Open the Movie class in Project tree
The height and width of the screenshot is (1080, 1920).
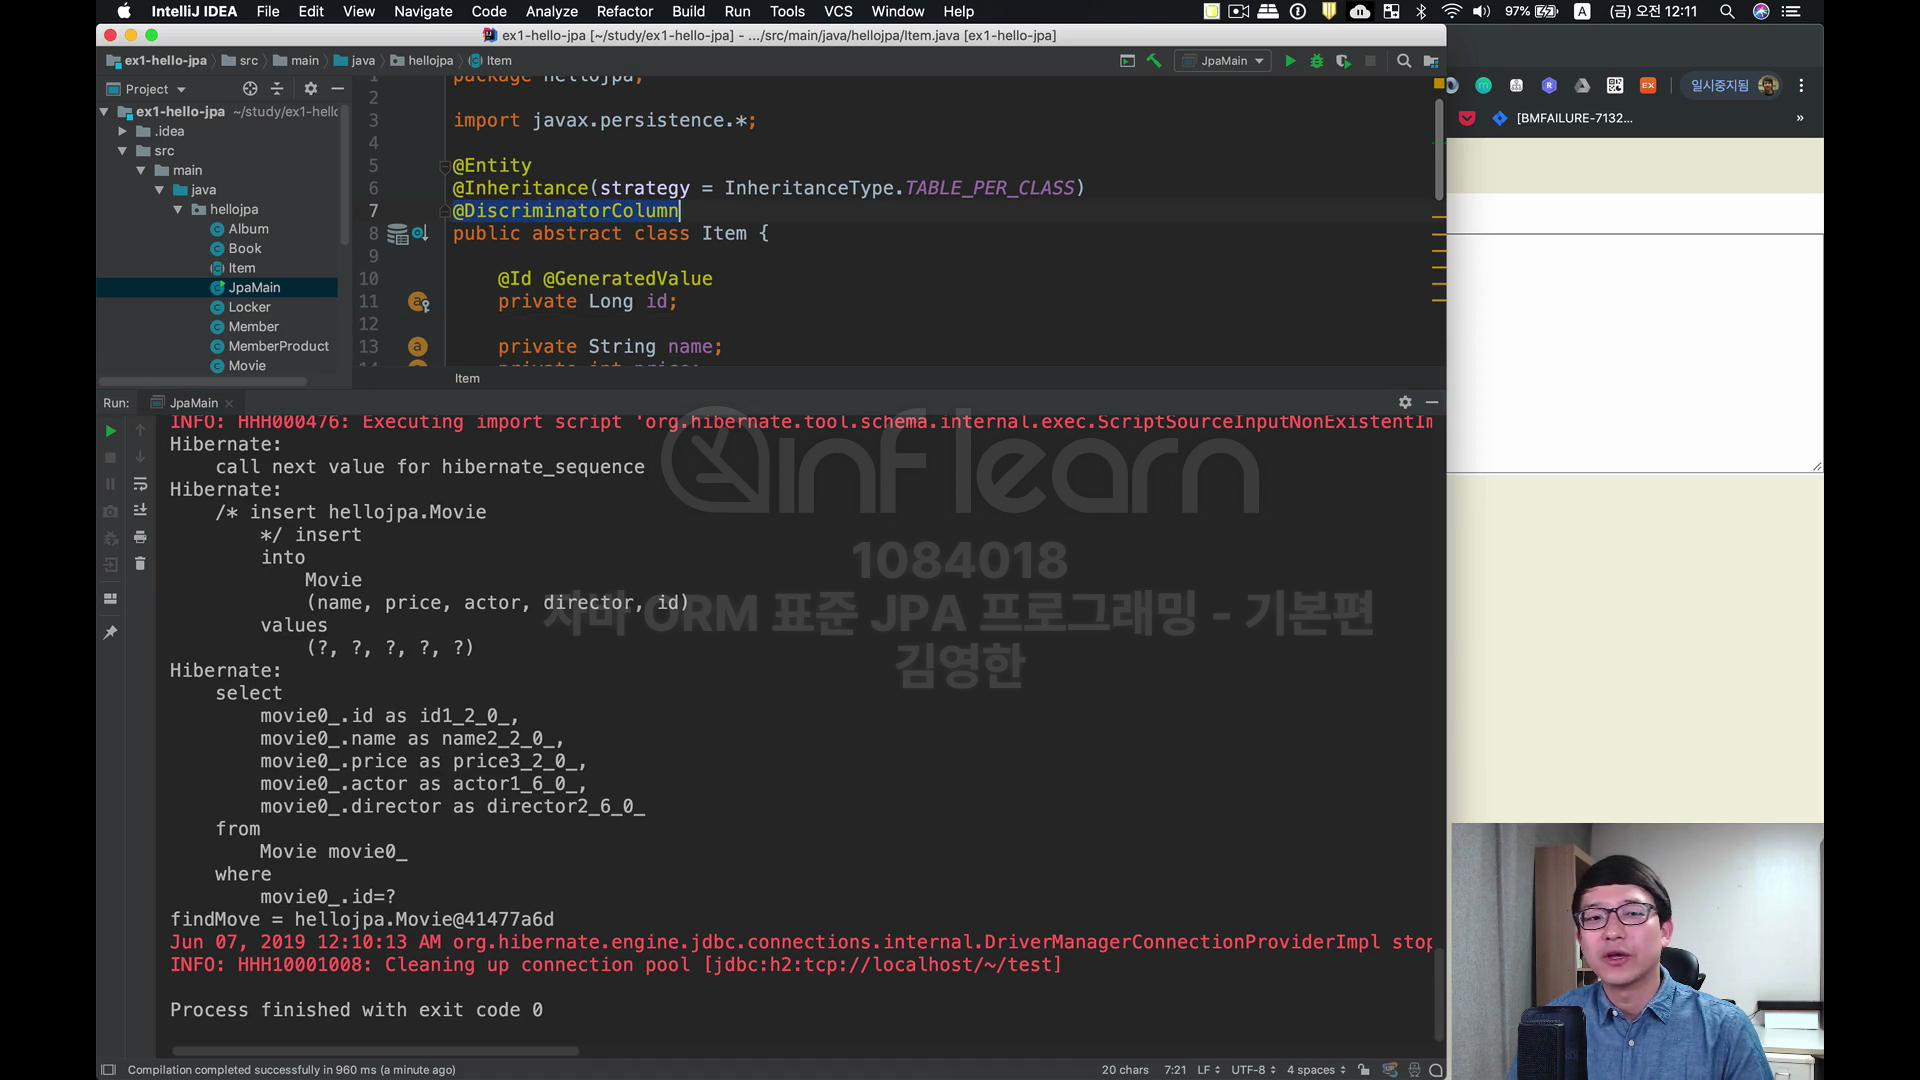click(247, 366)
